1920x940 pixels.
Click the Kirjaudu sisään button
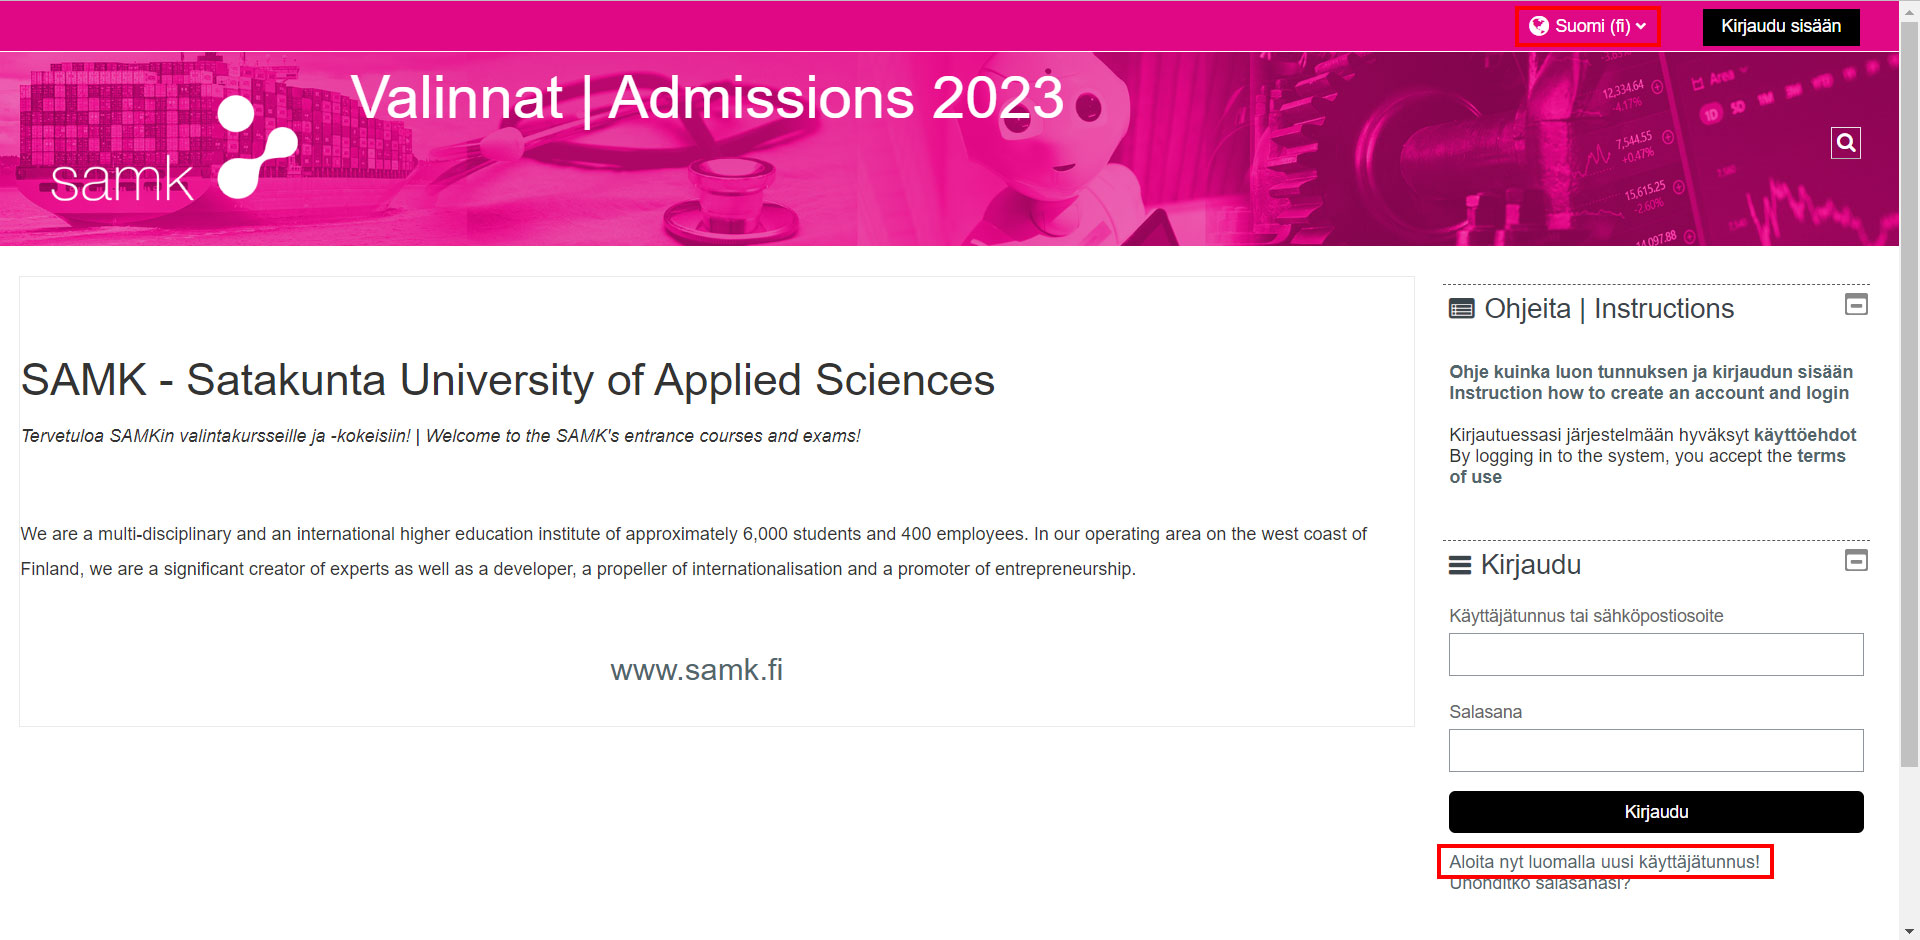click(1781, 27)
